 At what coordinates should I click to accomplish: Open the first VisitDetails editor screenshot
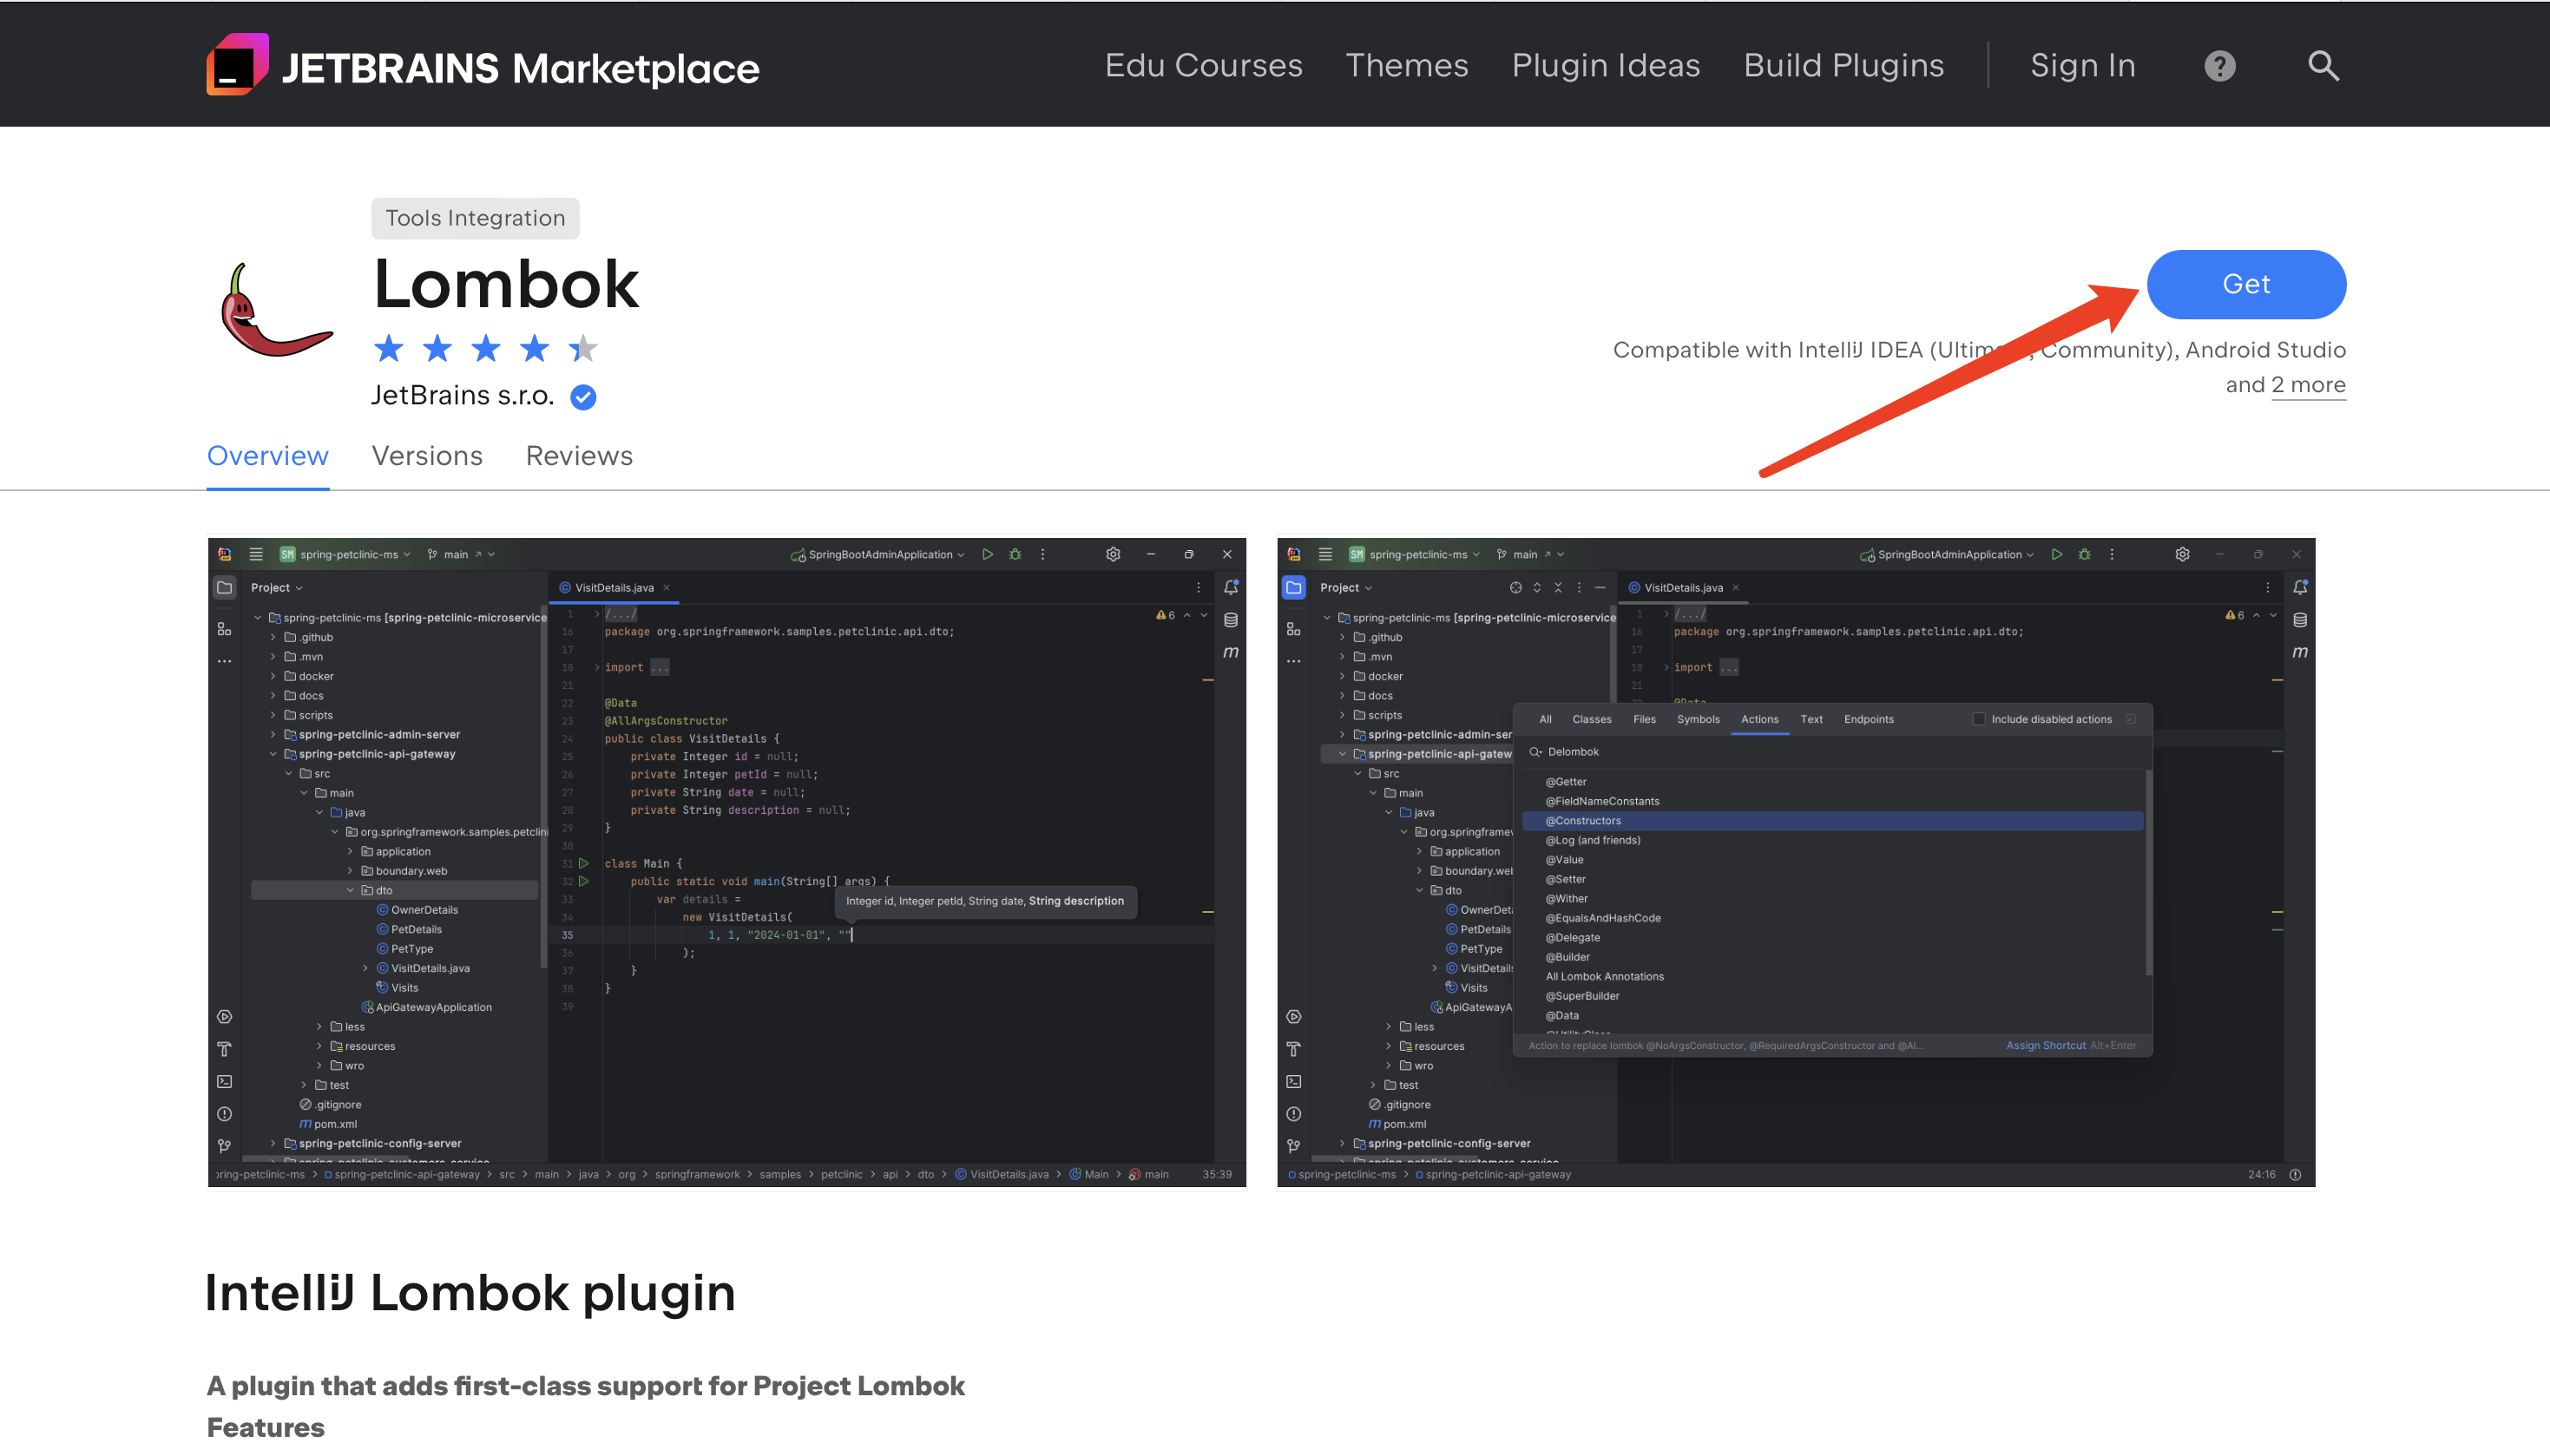click(726, 862)
